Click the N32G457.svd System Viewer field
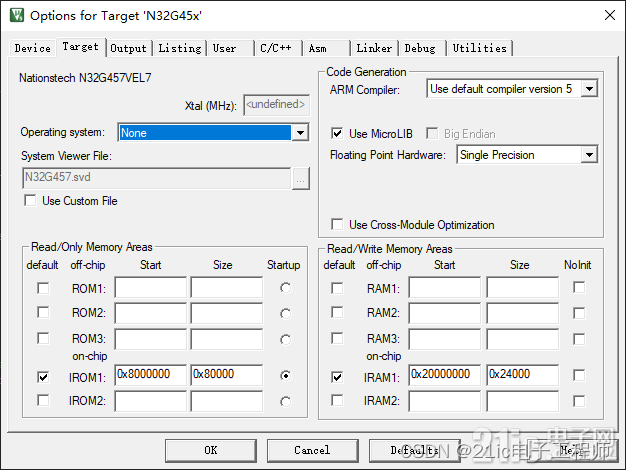 (157, 178)
